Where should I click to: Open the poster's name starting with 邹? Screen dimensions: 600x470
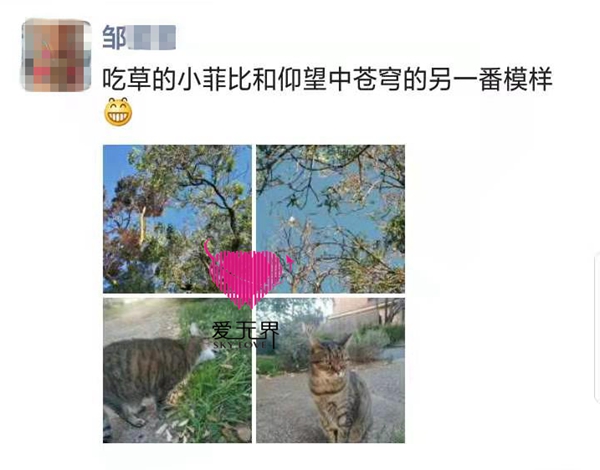(x=139, y=38)
